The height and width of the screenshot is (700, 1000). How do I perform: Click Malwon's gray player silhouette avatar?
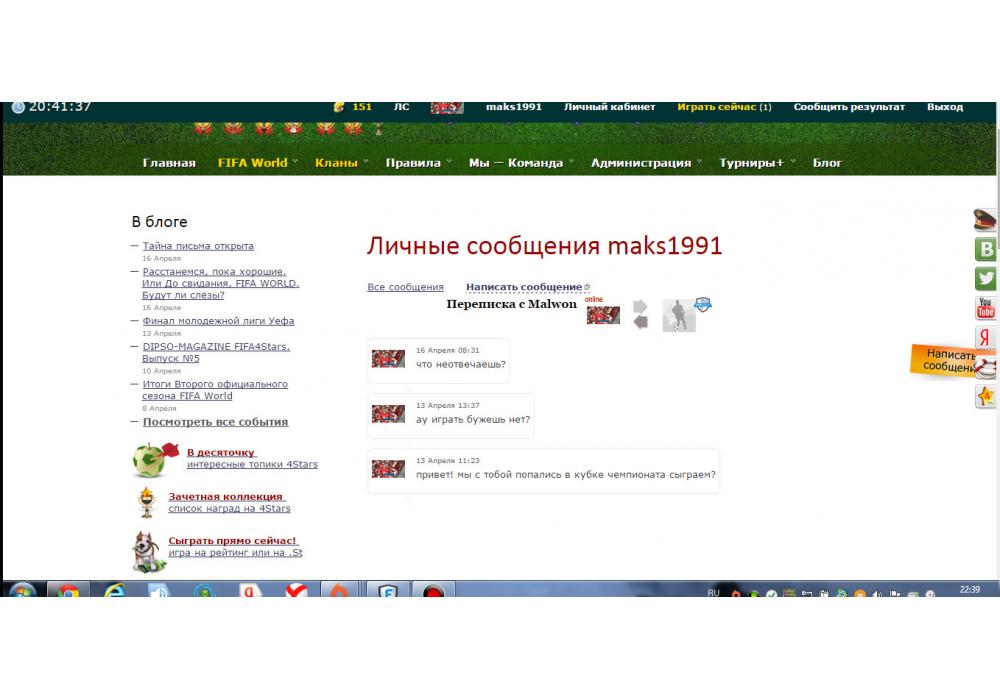(x=679, y=315)
